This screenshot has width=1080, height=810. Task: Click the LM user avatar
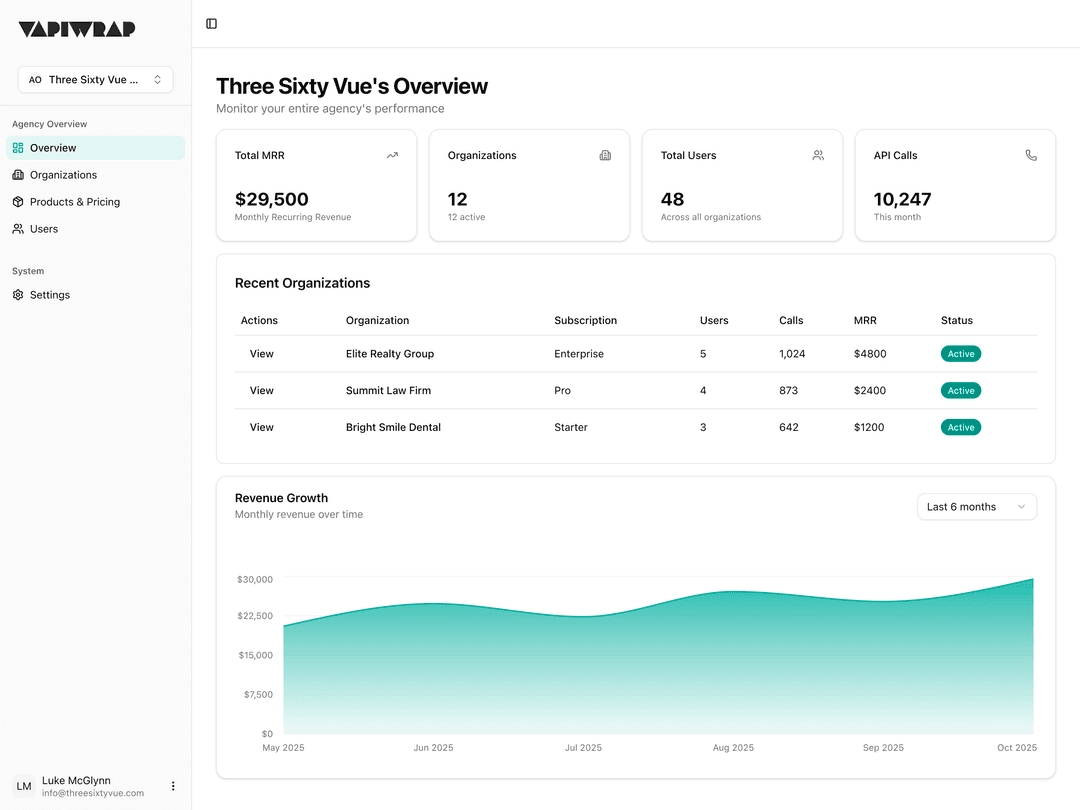(24, 786)
